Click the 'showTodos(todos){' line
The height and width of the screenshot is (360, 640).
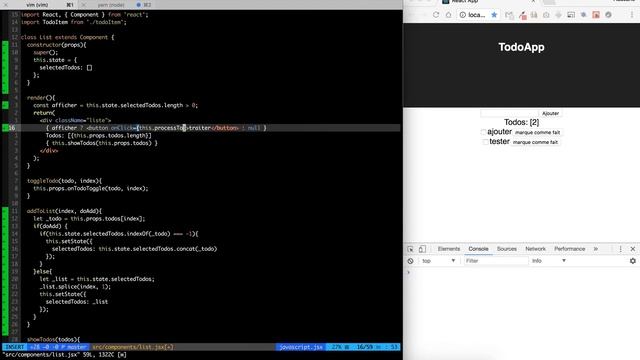pos(53,339)
